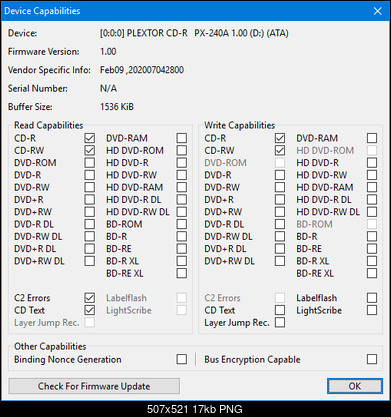Toggle CD Text checkbox under Read Capabilities
This screenshot has height=417, width=391.
(x=89, y=310)
